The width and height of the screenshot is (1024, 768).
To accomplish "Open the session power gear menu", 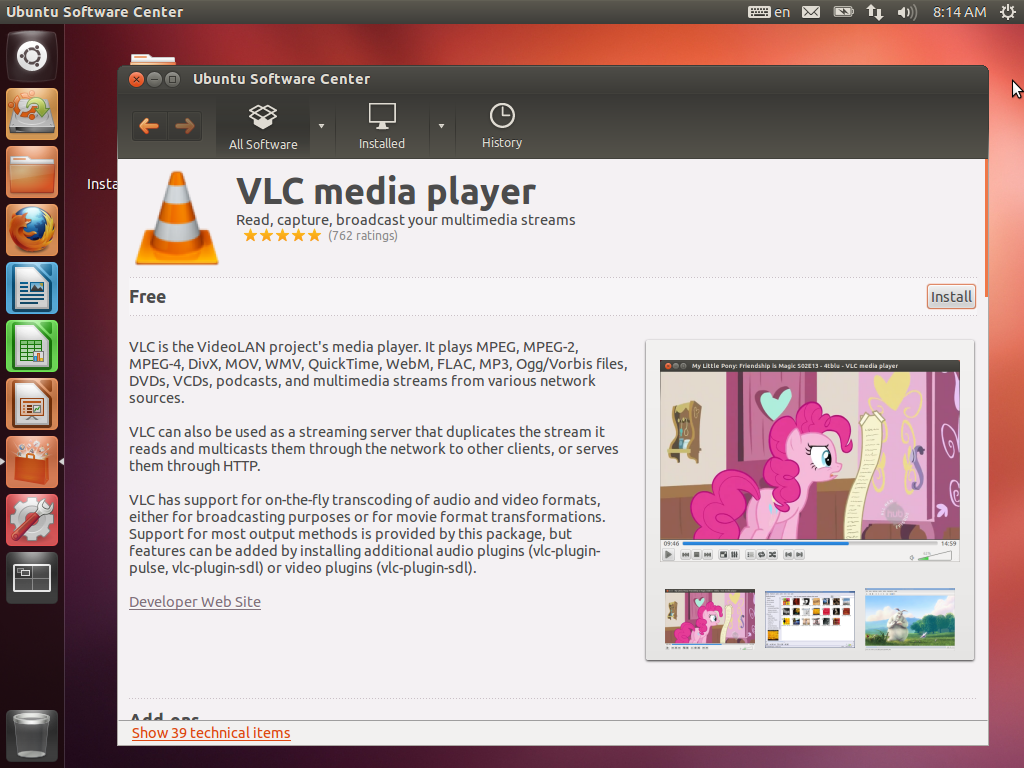I will click(x=1008, y=12).
